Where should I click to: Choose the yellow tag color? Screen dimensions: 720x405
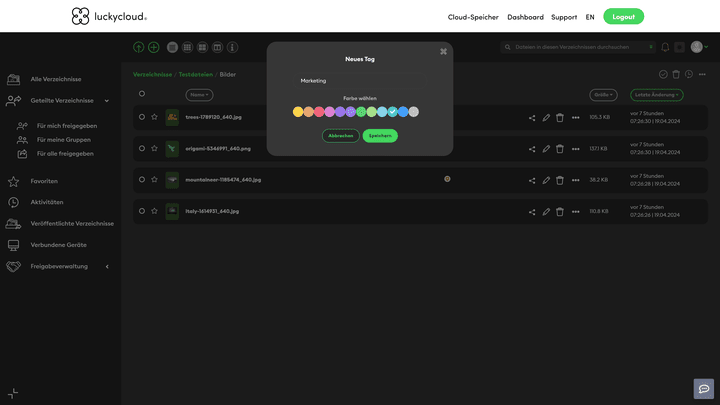click(x=298, y=112)
